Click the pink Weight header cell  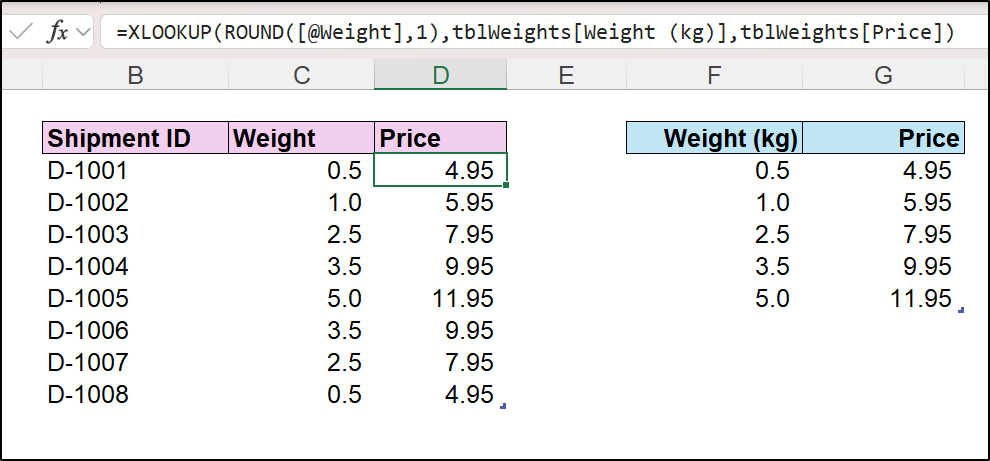(x=301, y=138)
